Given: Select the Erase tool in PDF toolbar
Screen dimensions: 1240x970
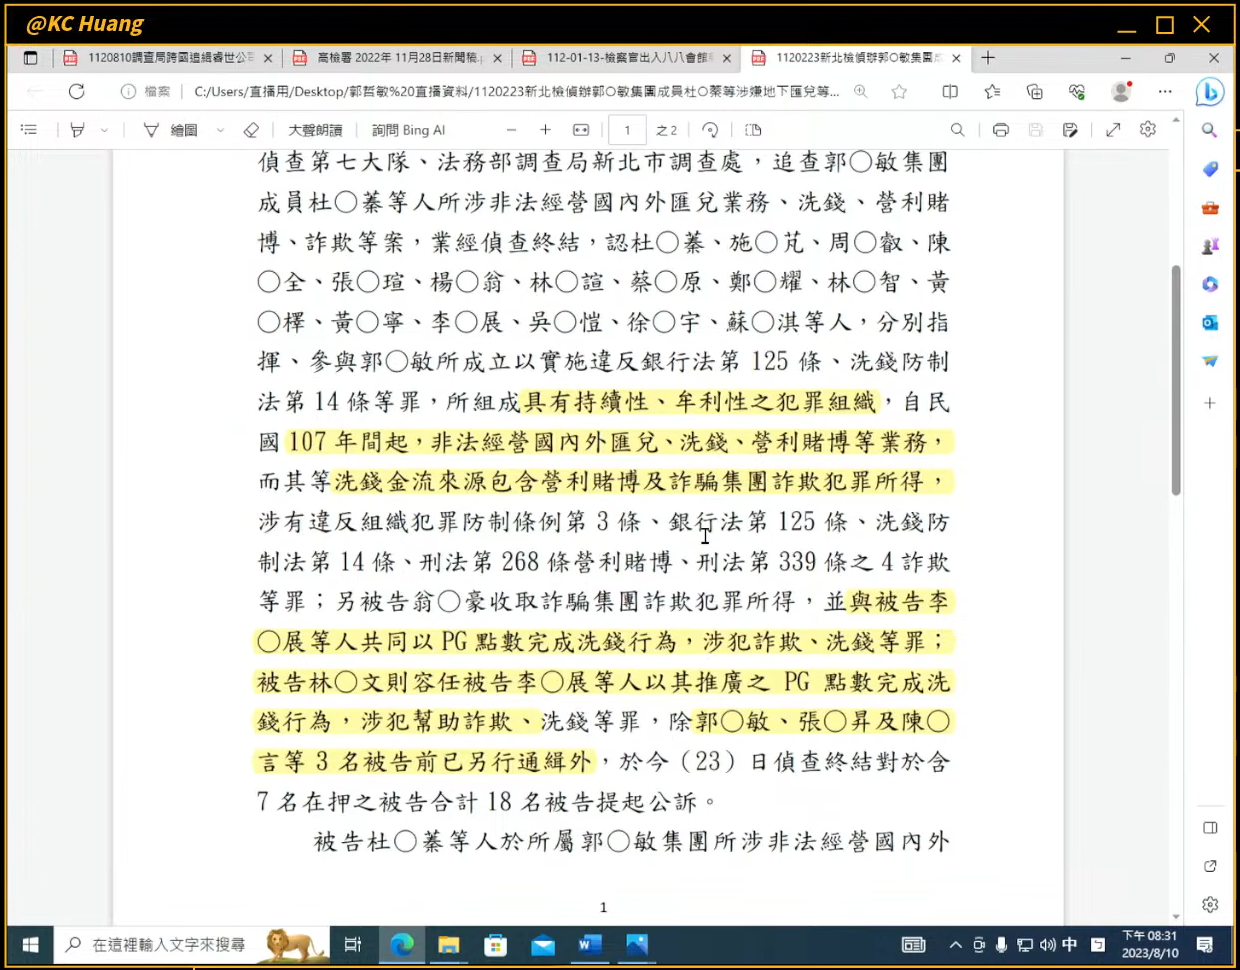Looking at the screenshot, I should (x=251, y=130).
